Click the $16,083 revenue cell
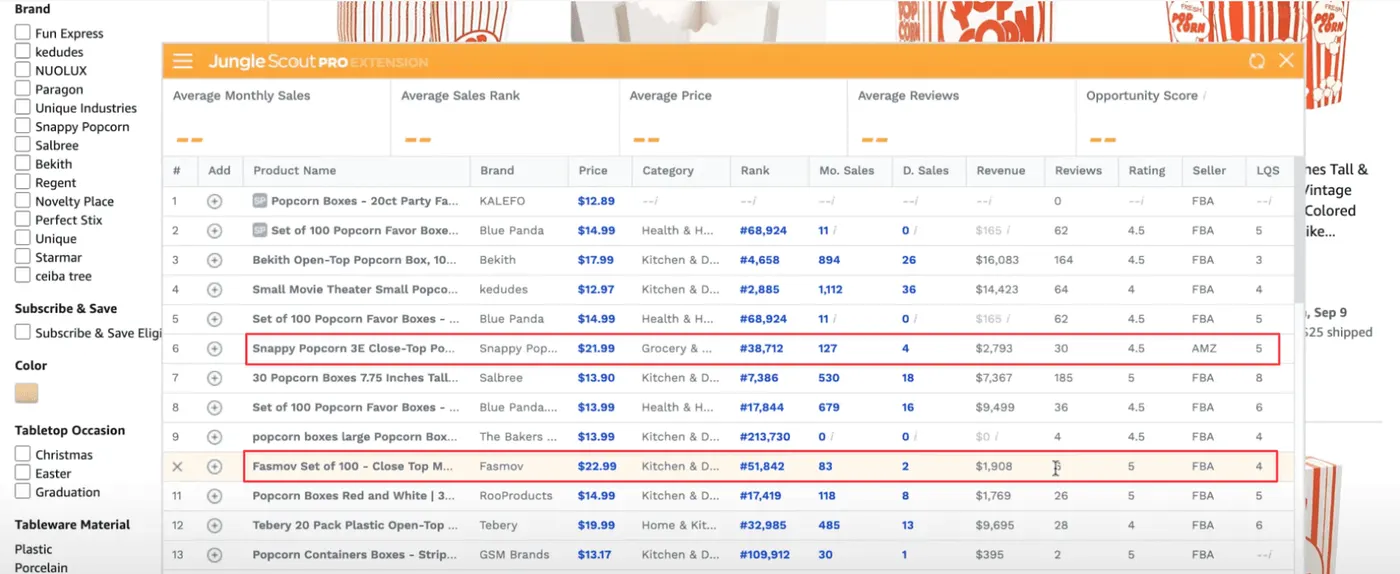Screen dimensions: 1400x574 997,260
